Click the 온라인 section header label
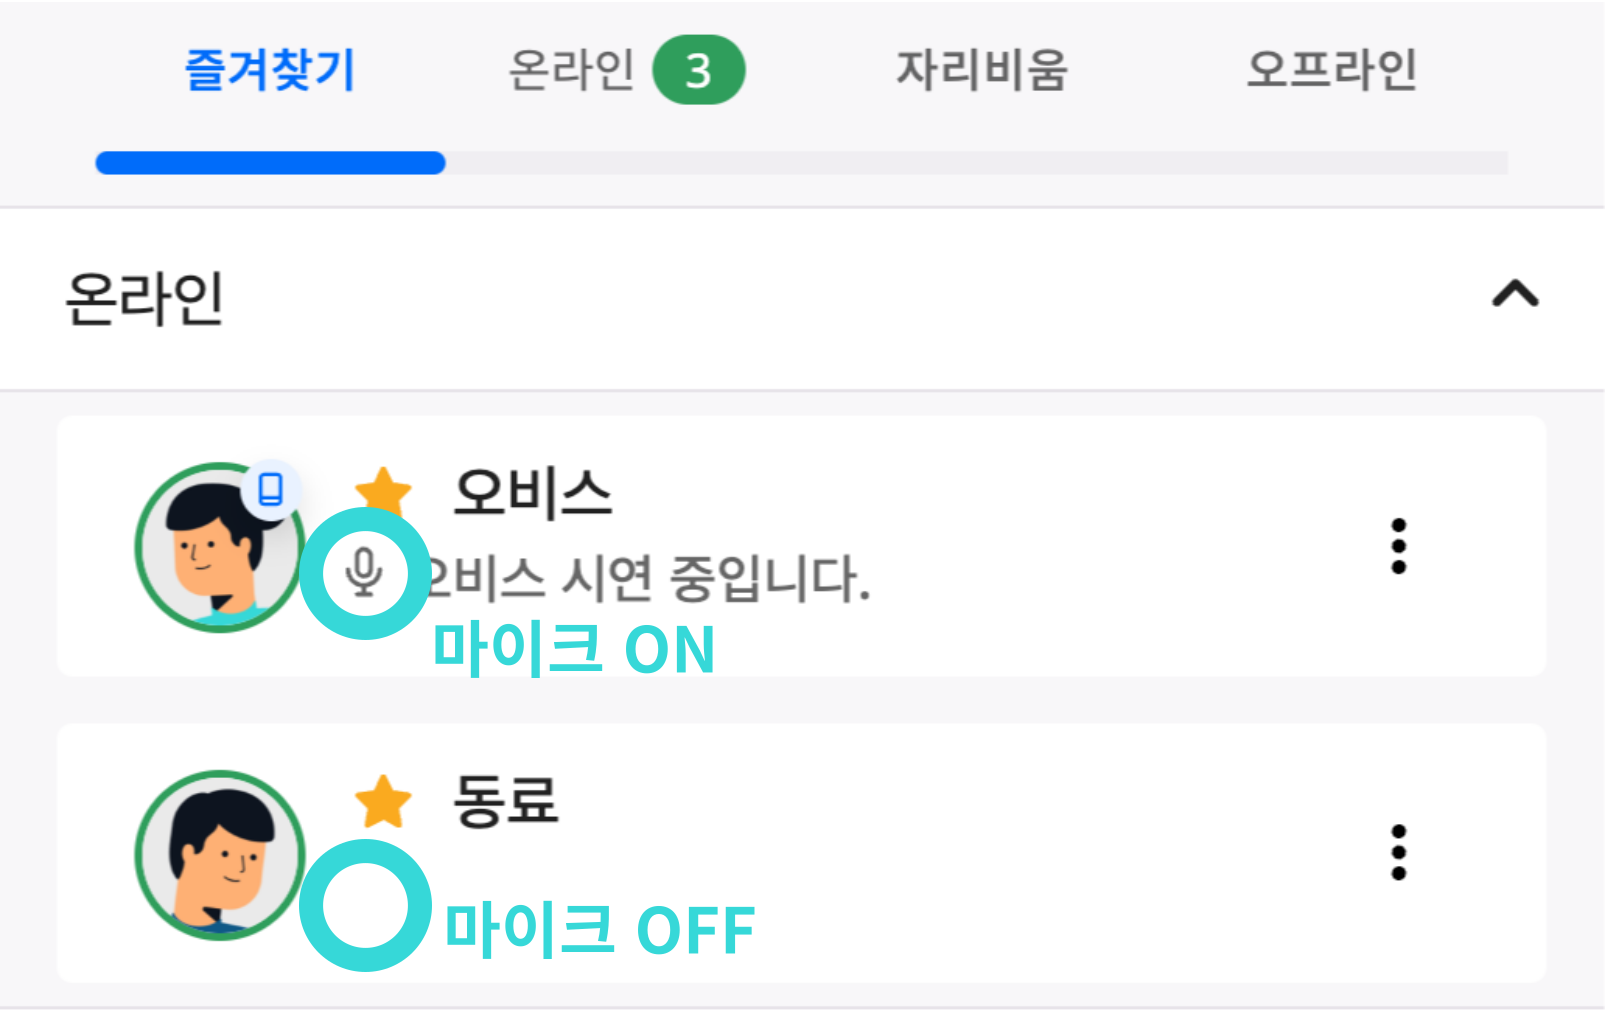The image size is (1612, 1028). pos(145,299)
